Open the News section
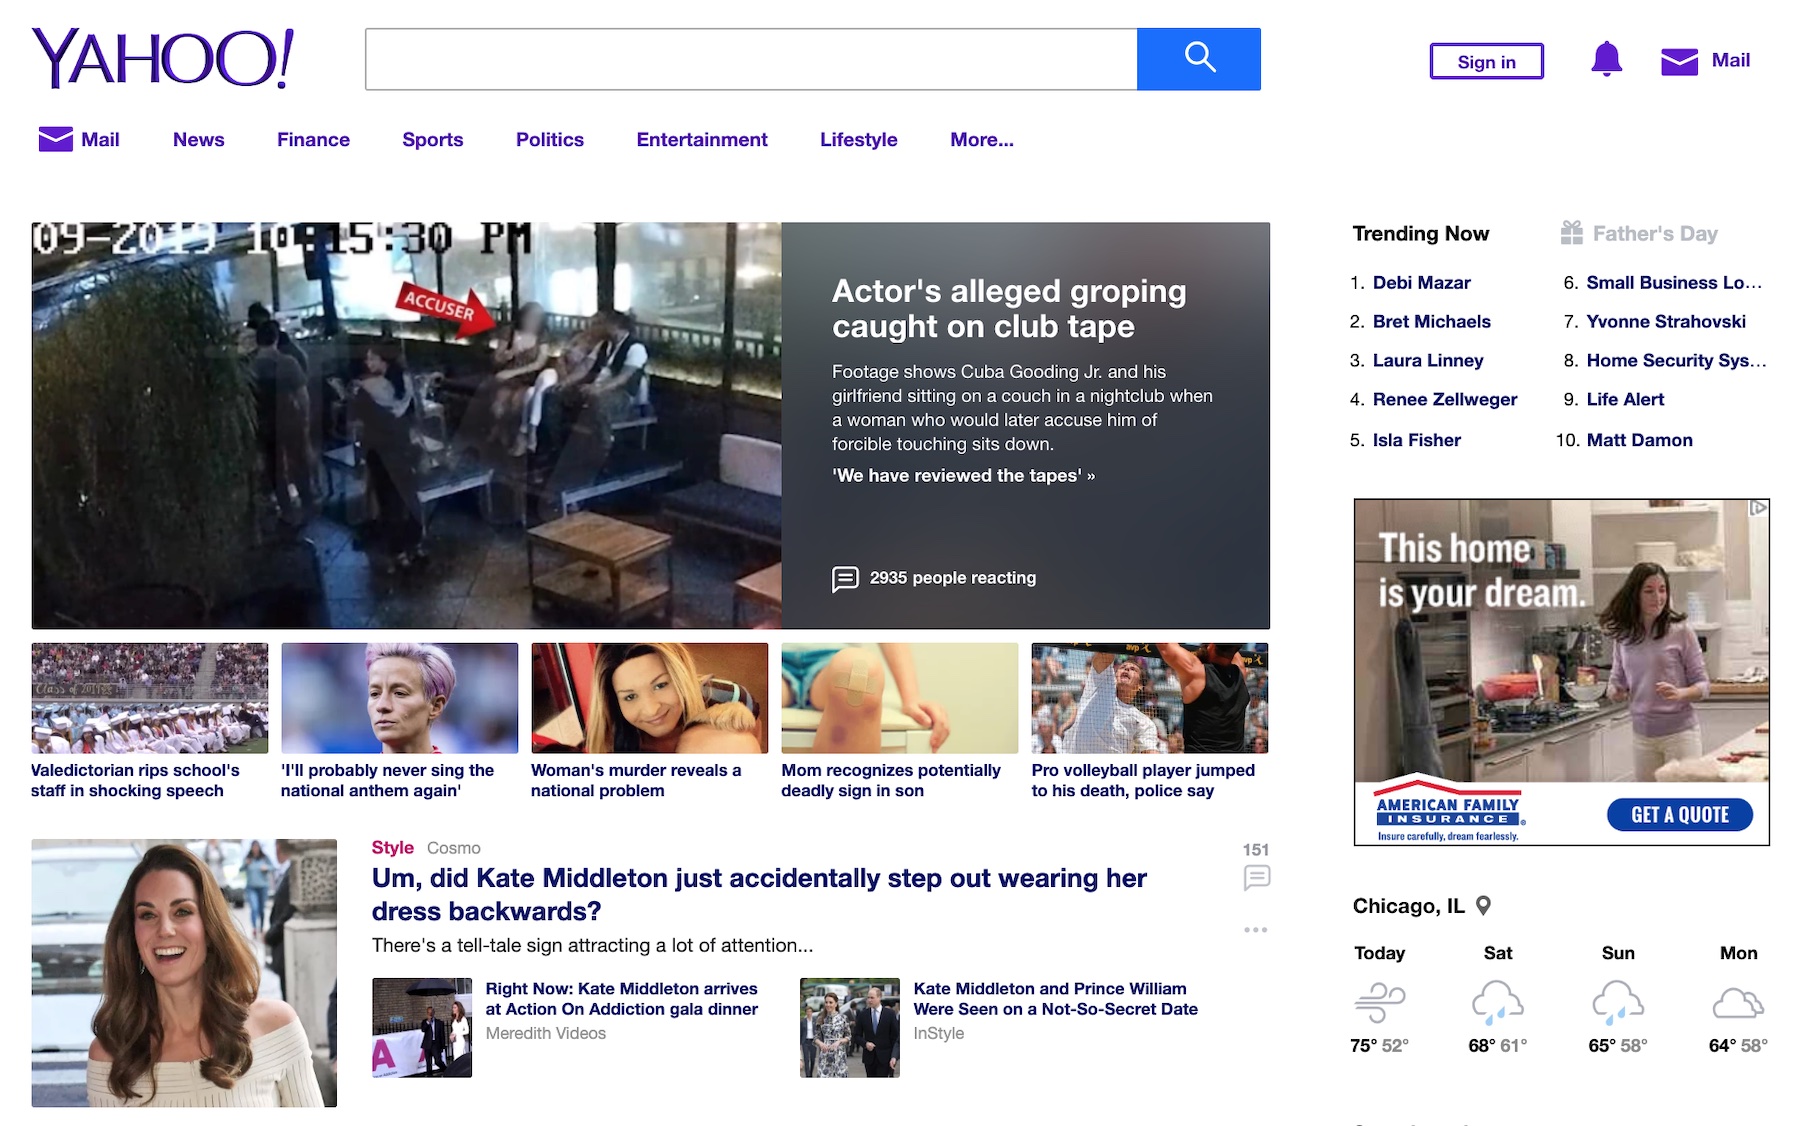Viewport: 1800px width, 1126px height. click(x=199, y=140)
